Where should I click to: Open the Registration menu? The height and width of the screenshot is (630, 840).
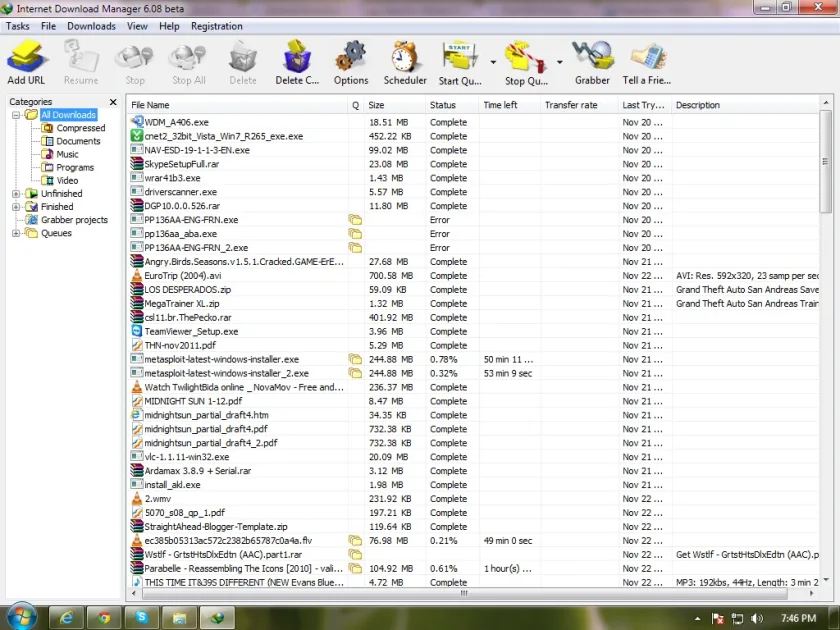coord(216,26)
